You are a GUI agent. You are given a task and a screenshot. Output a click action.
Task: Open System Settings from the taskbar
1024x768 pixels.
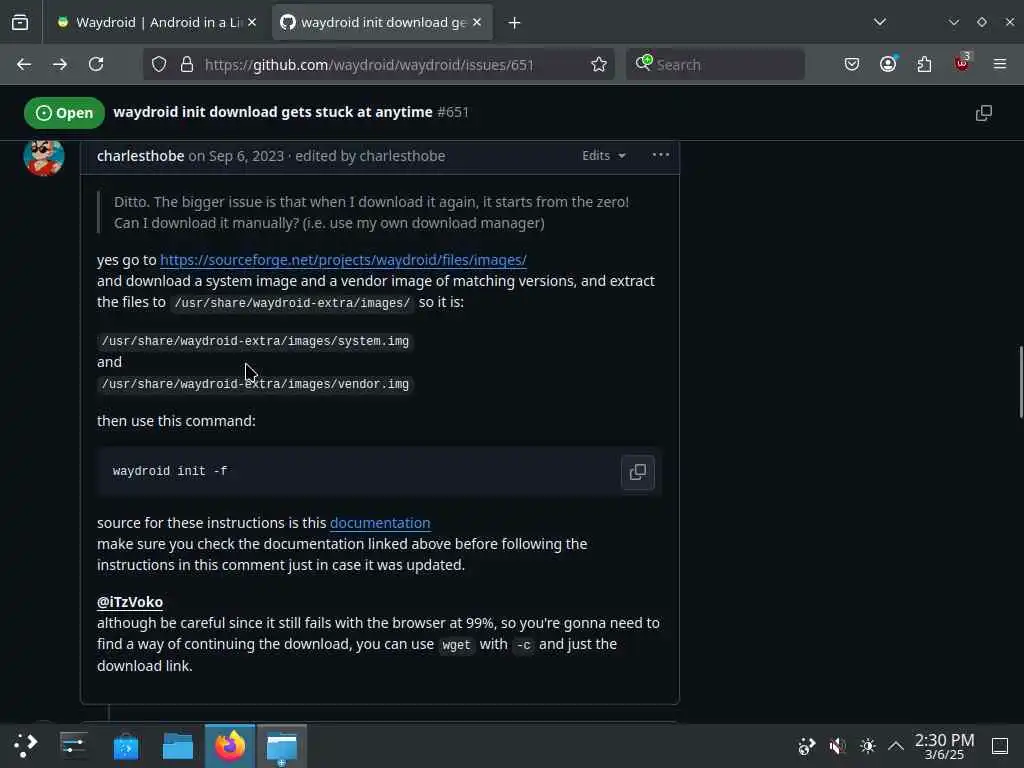[73, 746]
